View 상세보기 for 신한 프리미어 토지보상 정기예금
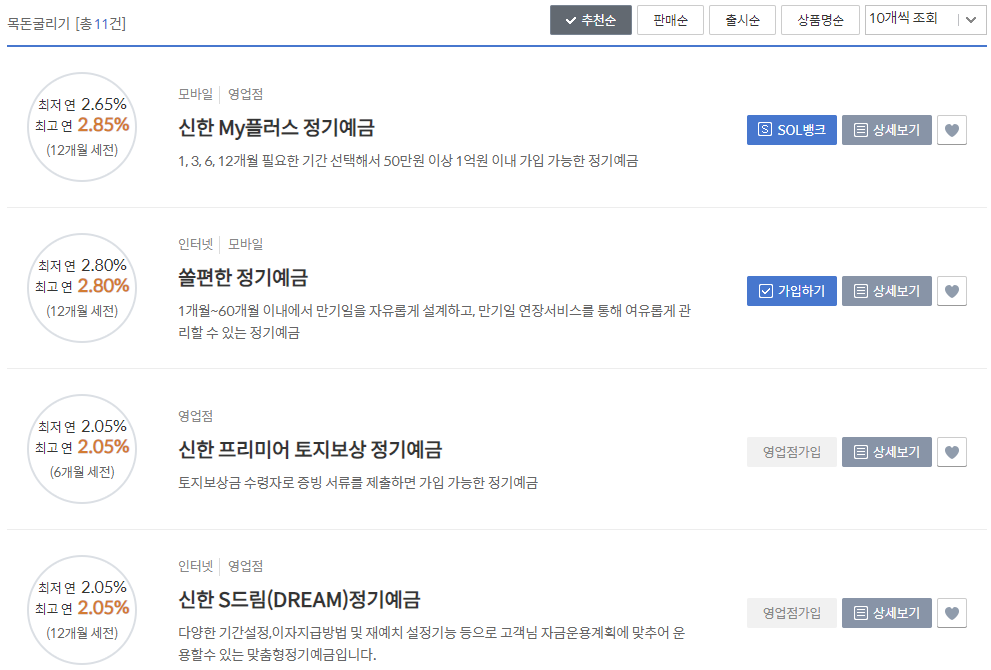Viewport: 991px width, 670px height. [887, 453]
